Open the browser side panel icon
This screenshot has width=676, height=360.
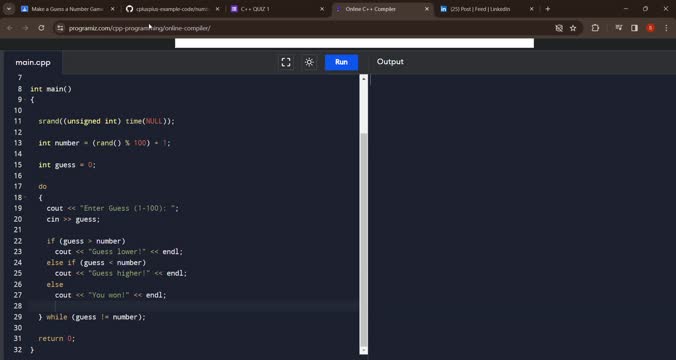[634, 28]
